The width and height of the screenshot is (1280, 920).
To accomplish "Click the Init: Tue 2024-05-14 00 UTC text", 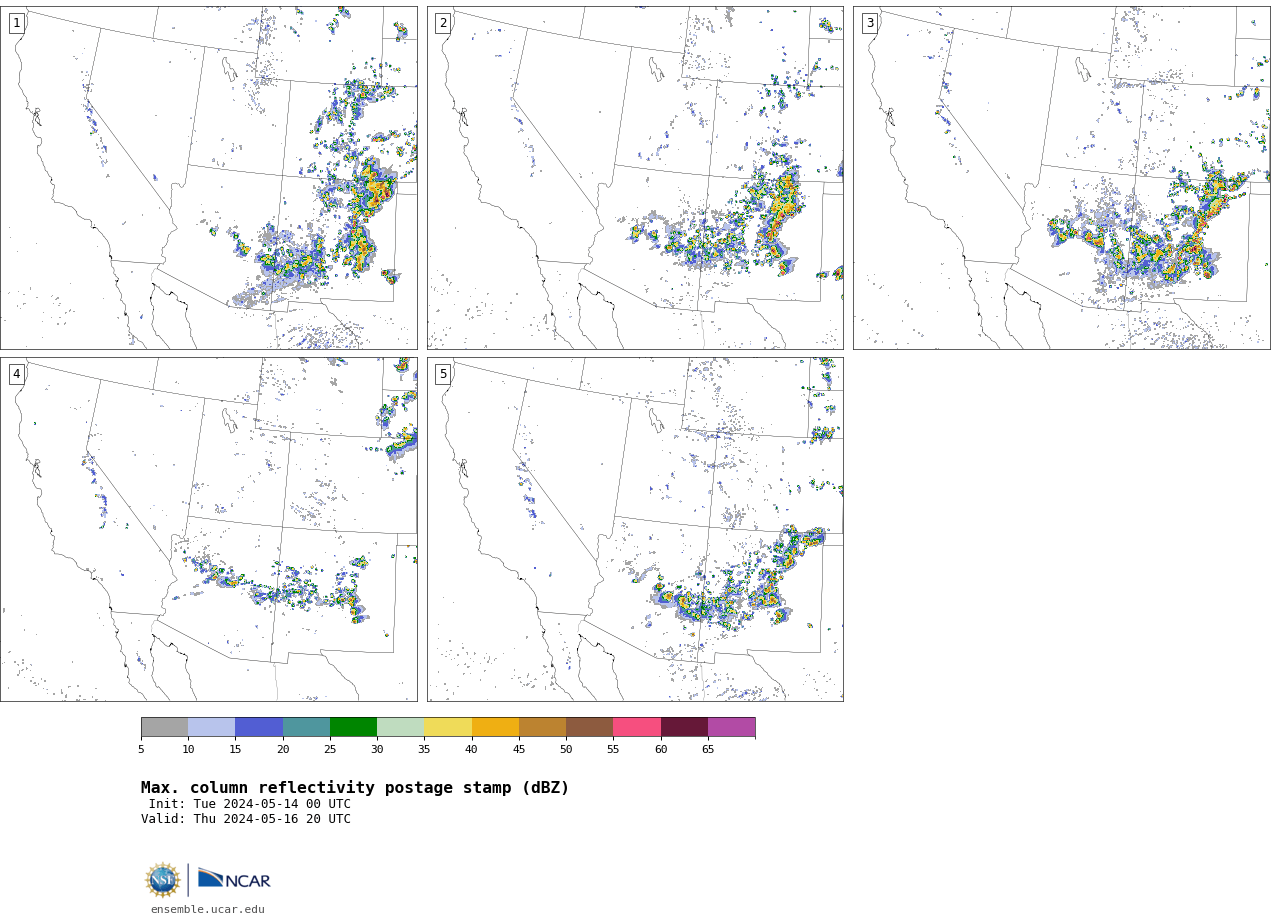I will tap(250, 804).
